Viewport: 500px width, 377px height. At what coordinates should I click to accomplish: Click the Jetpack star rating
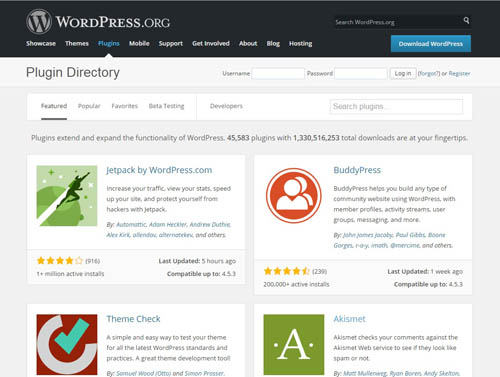point(60,261)
